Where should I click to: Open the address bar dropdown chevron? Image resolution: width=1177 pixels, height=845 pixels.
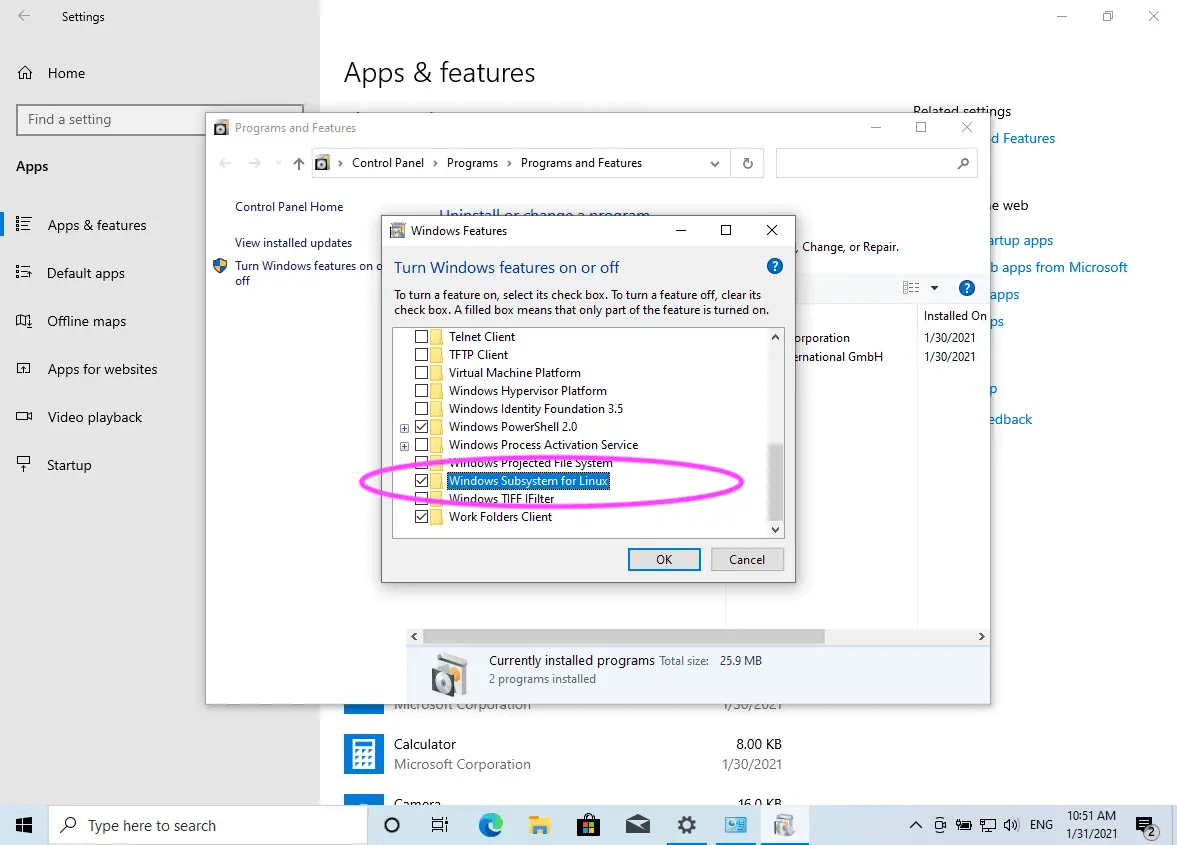coord(713,162)
